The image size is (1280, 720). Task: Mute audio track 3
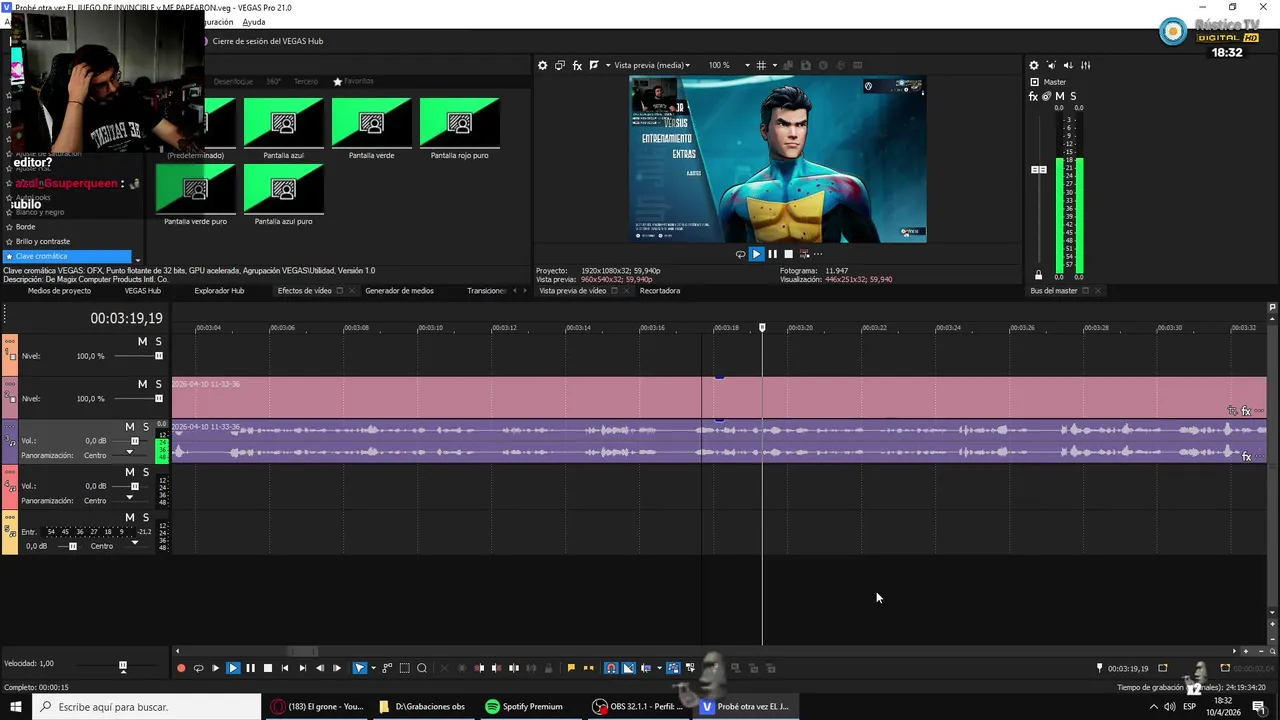coord(129,427)
